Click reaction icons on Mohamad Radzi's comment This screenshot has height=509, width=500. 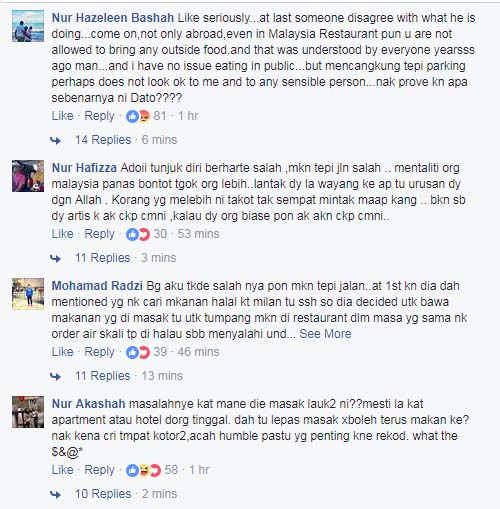[138, 352]
